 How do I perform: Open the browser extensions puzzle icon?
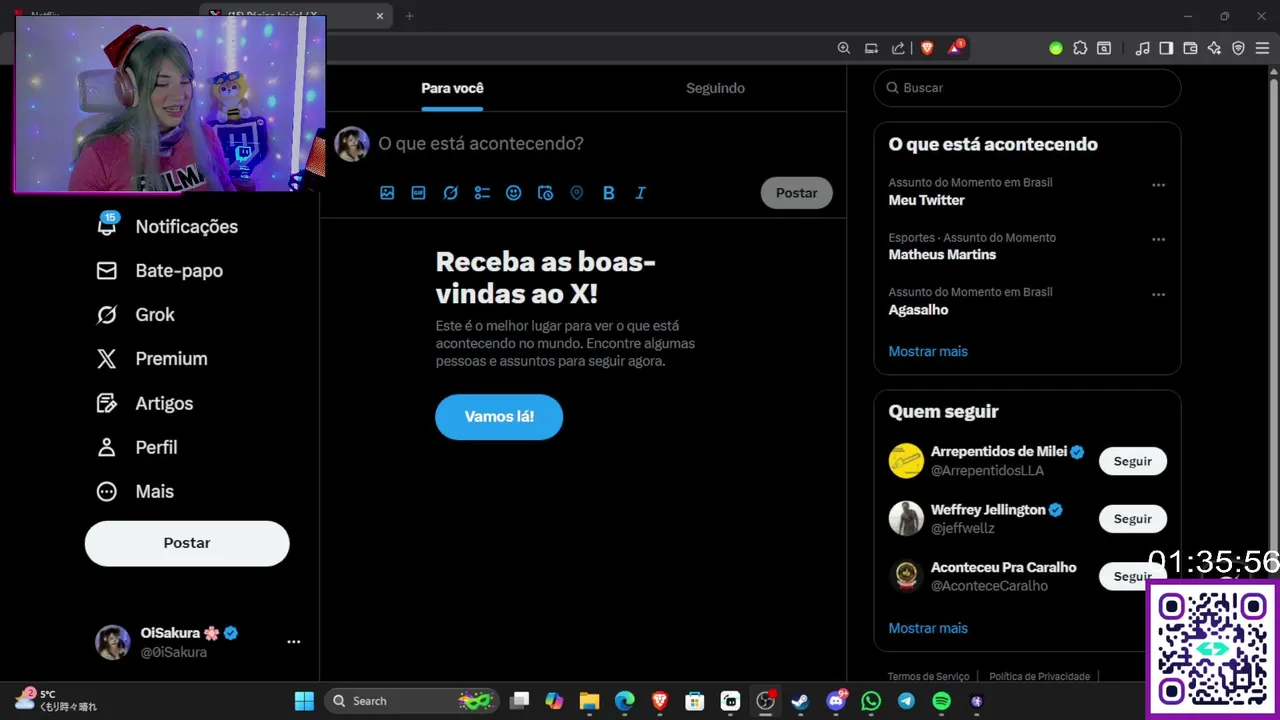click(x=1080, y=48)
